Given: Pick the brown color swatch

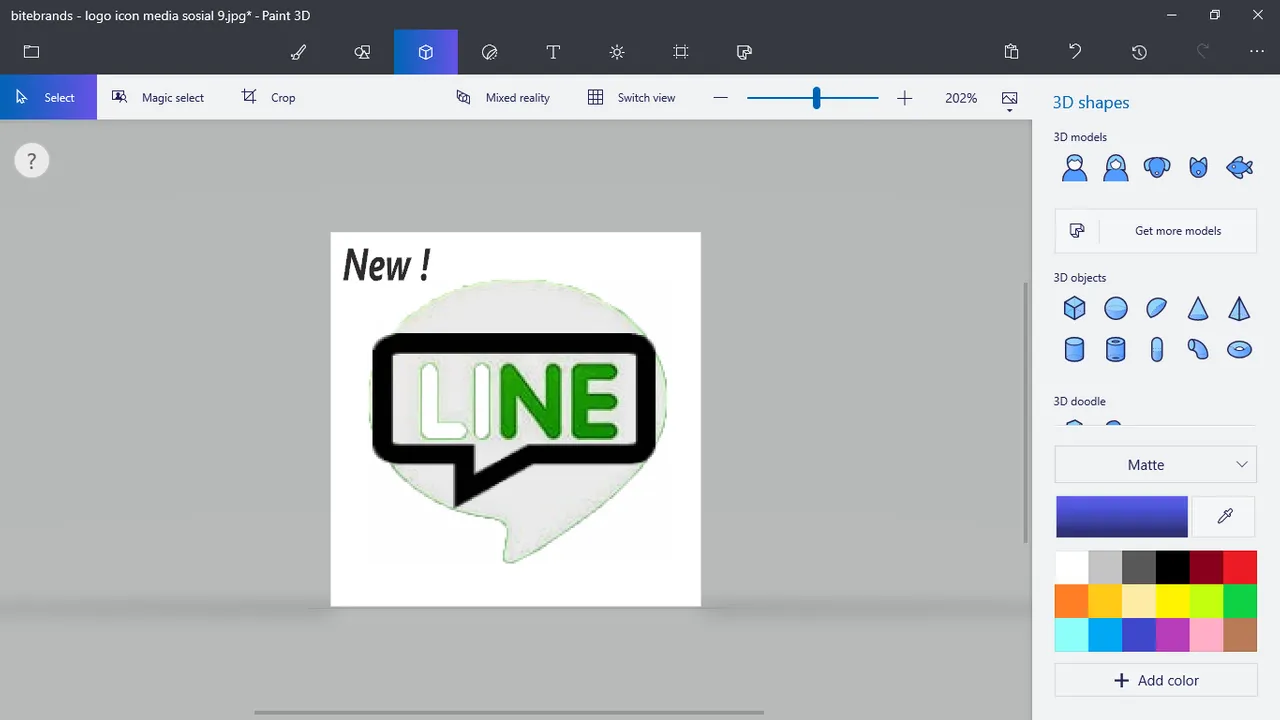Looking at the screenshot, I should pyautogui.click(x=1240, y=635).
